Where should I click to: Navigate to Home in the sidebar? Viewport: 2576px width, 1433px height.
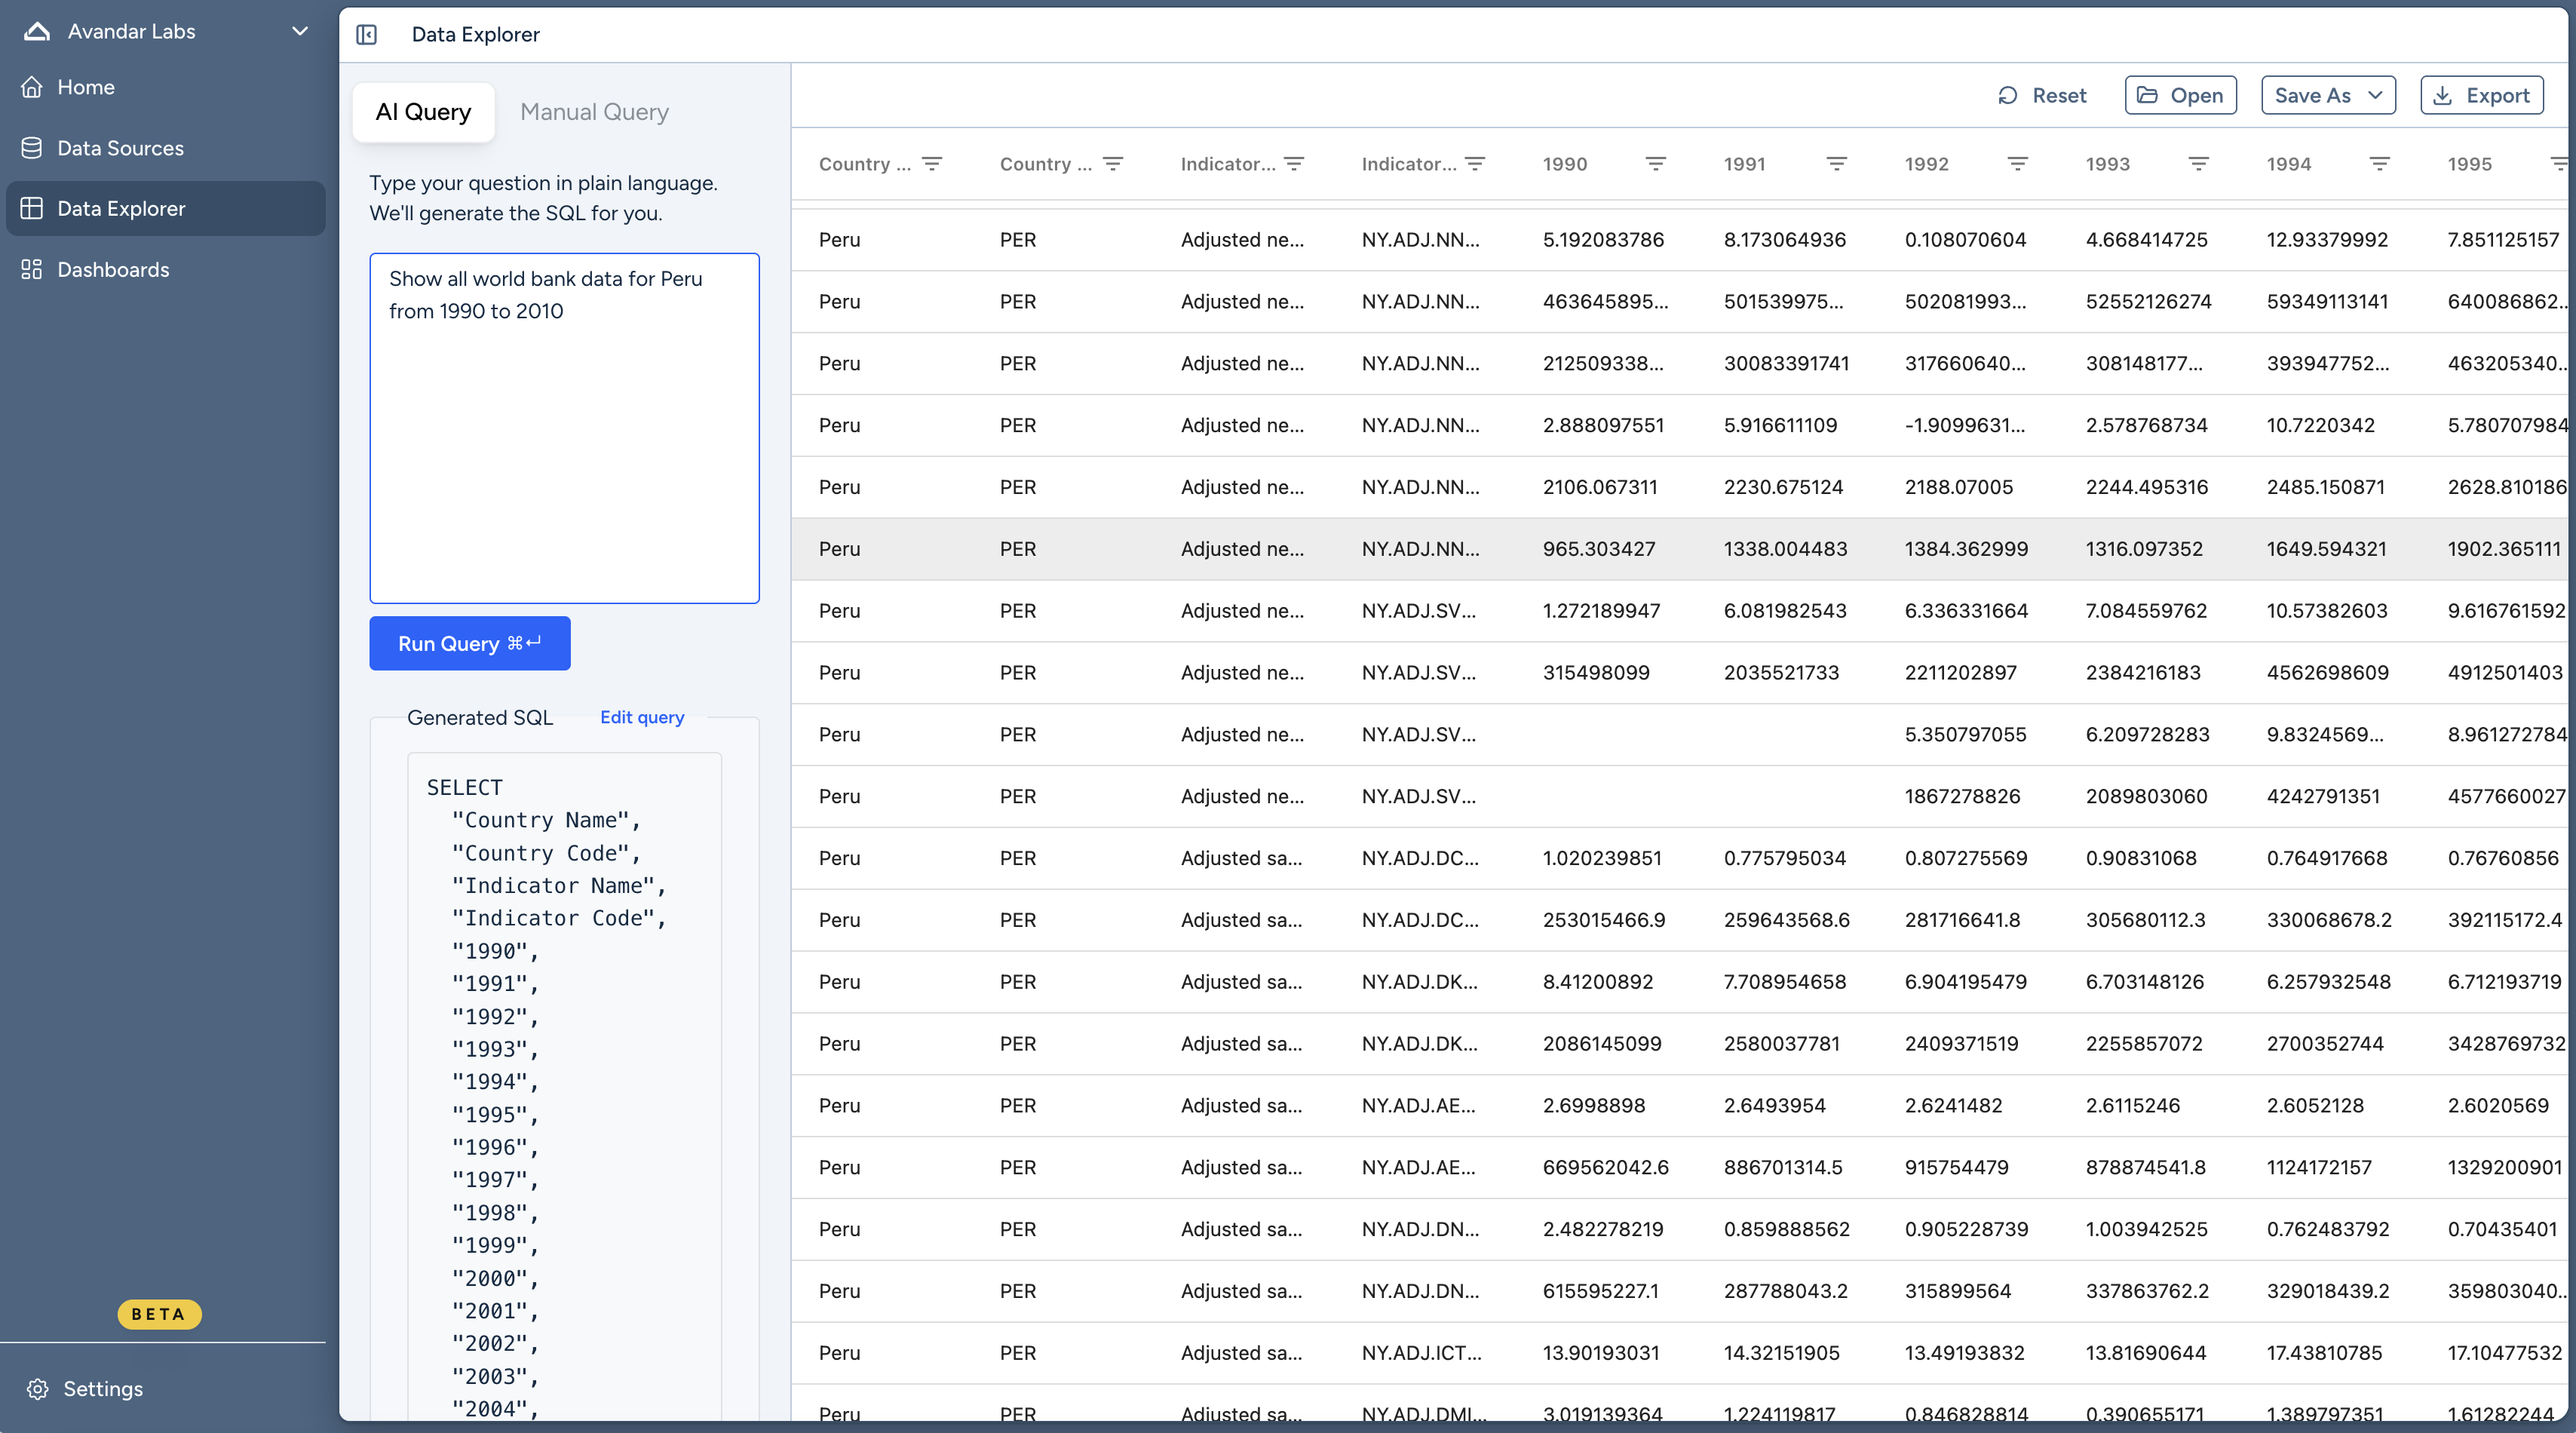tap(85, 87)
